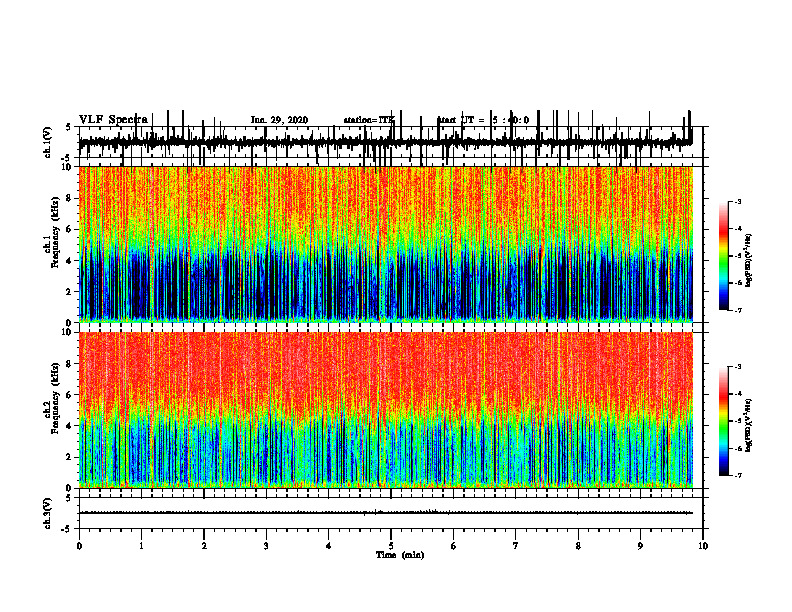Click the time axis tick label "9"
792x612 pixels.
point(640,546)
